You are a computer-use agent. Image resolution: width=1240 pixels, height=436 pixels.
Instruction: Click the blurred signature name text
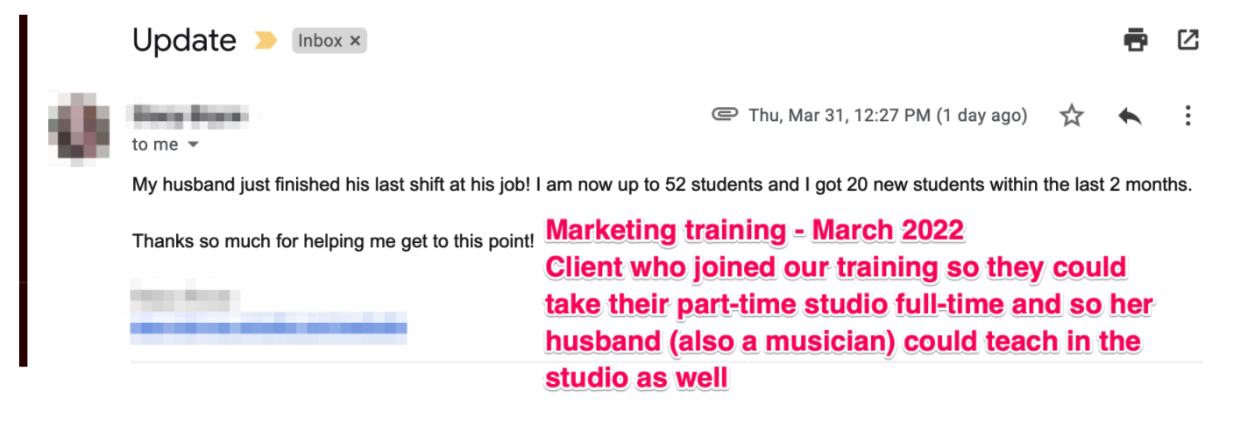[181, 299]
